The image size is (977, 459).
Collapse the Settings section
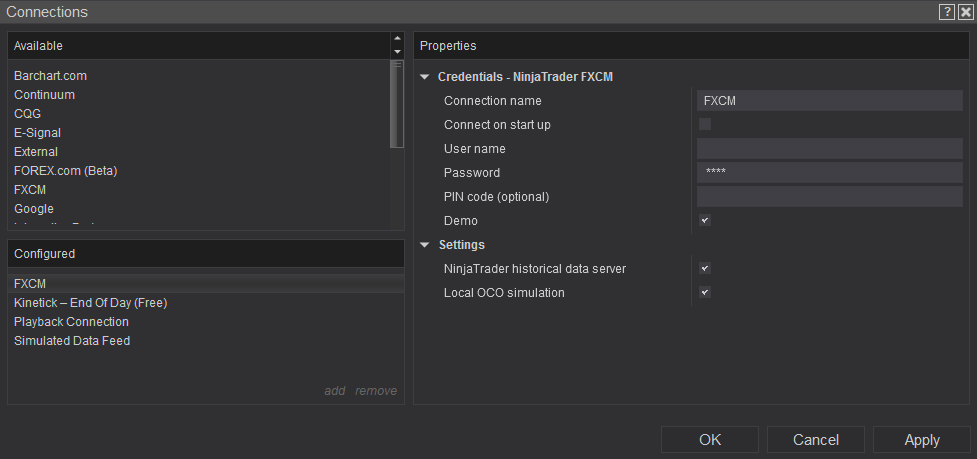point(425,244)
